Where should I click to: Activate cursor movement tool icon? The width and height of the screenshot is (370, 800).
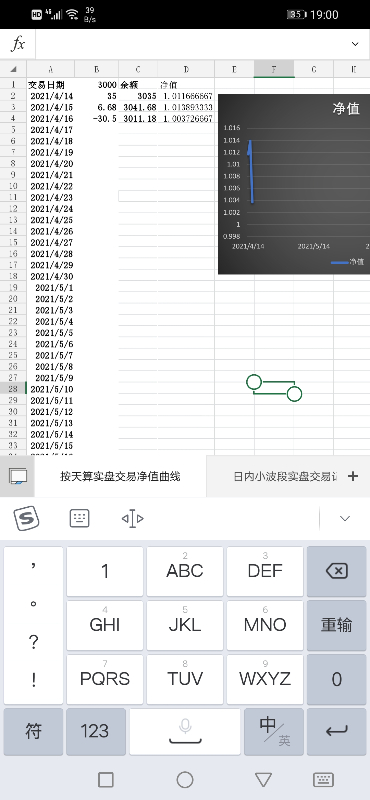(132, 518)
